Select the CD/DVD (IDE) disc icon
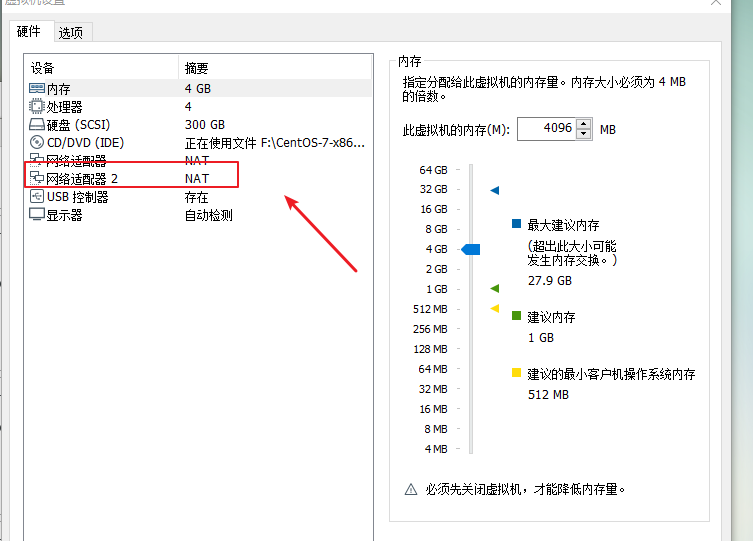 [x=37, y=143]
